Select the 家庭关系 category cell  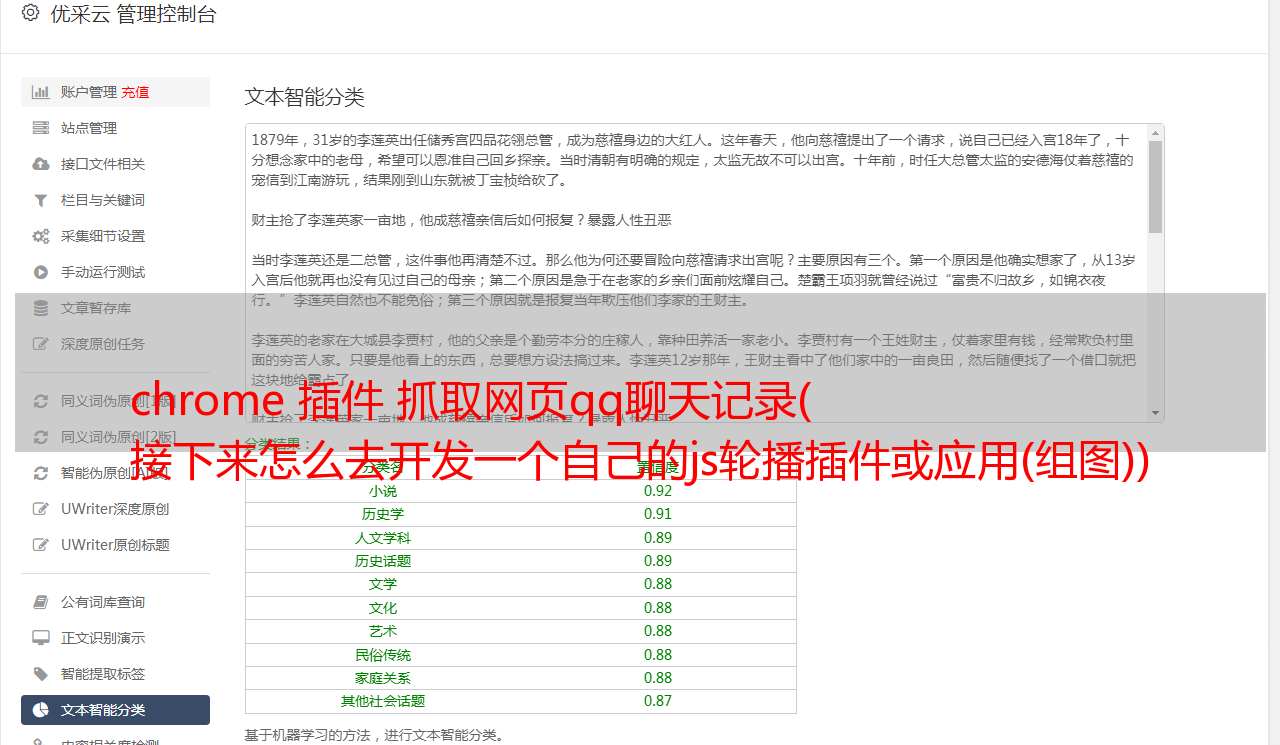point(383,678)
